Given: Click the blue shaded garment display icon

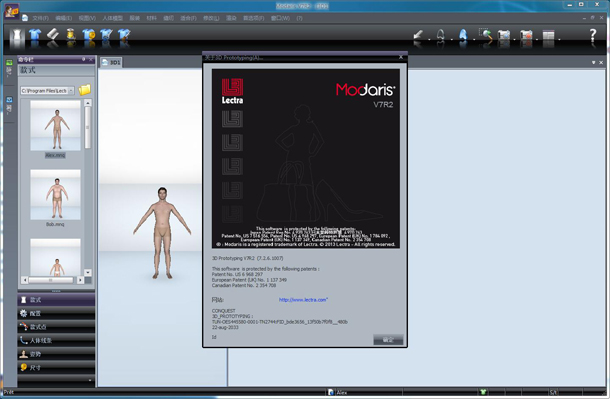Looking at the screenshot, I should [463, 36].
